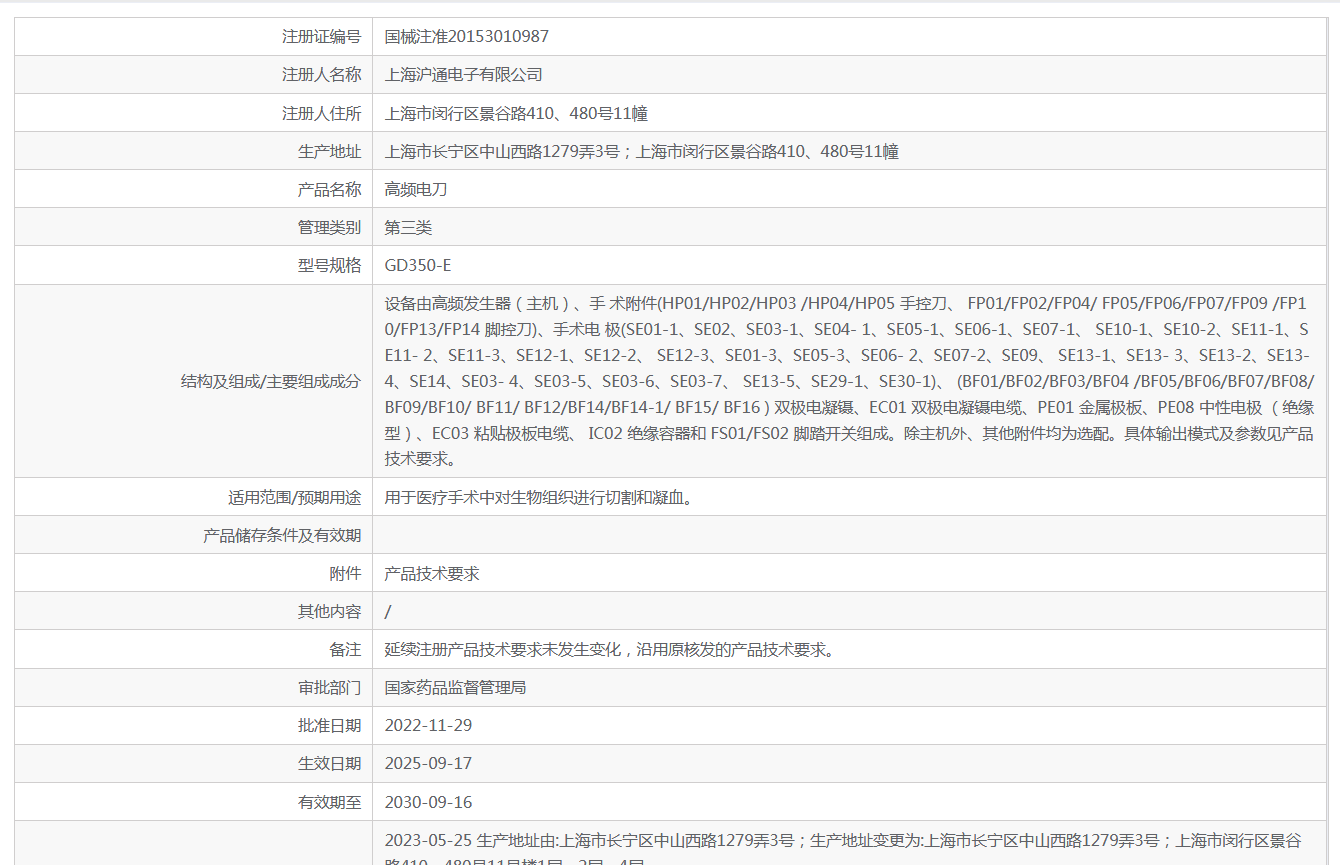
Task: Select the 结构及组成/主要组成成分 label
Action: (x=271, y=381)
